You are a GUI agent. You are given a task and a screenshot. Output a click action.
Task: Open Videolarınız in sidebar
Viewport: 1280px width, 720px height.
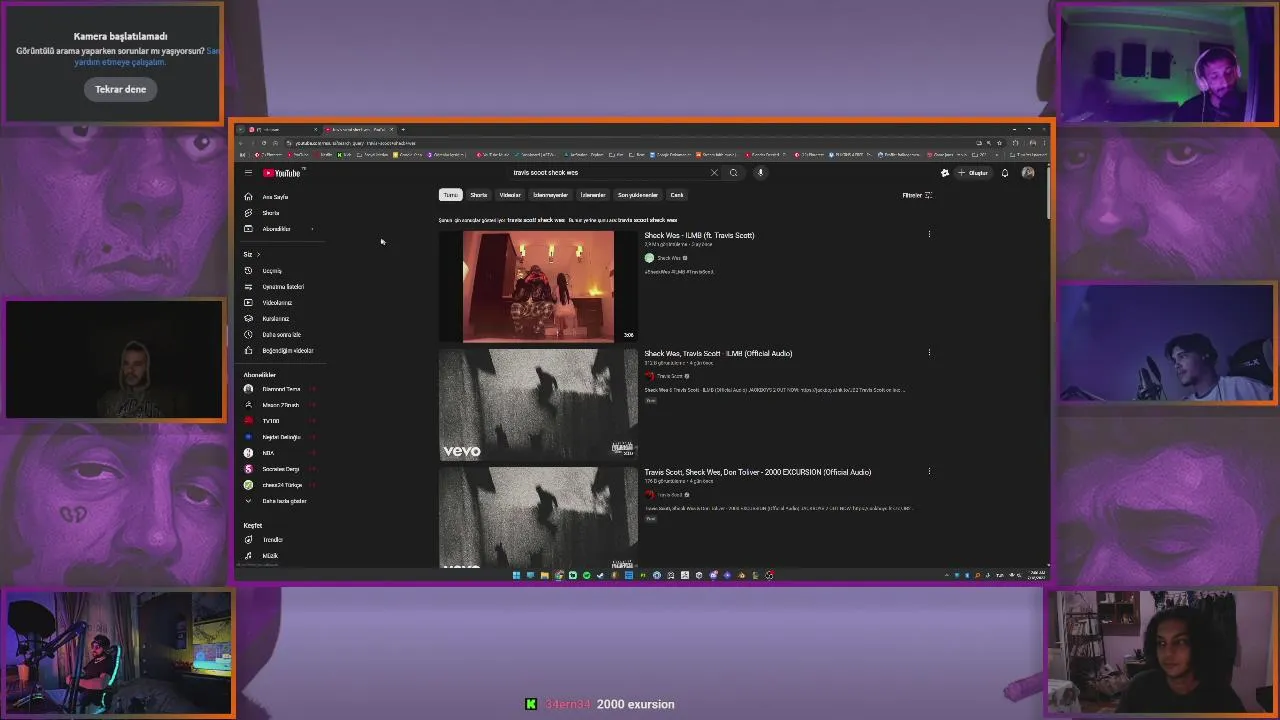(277, 303)
